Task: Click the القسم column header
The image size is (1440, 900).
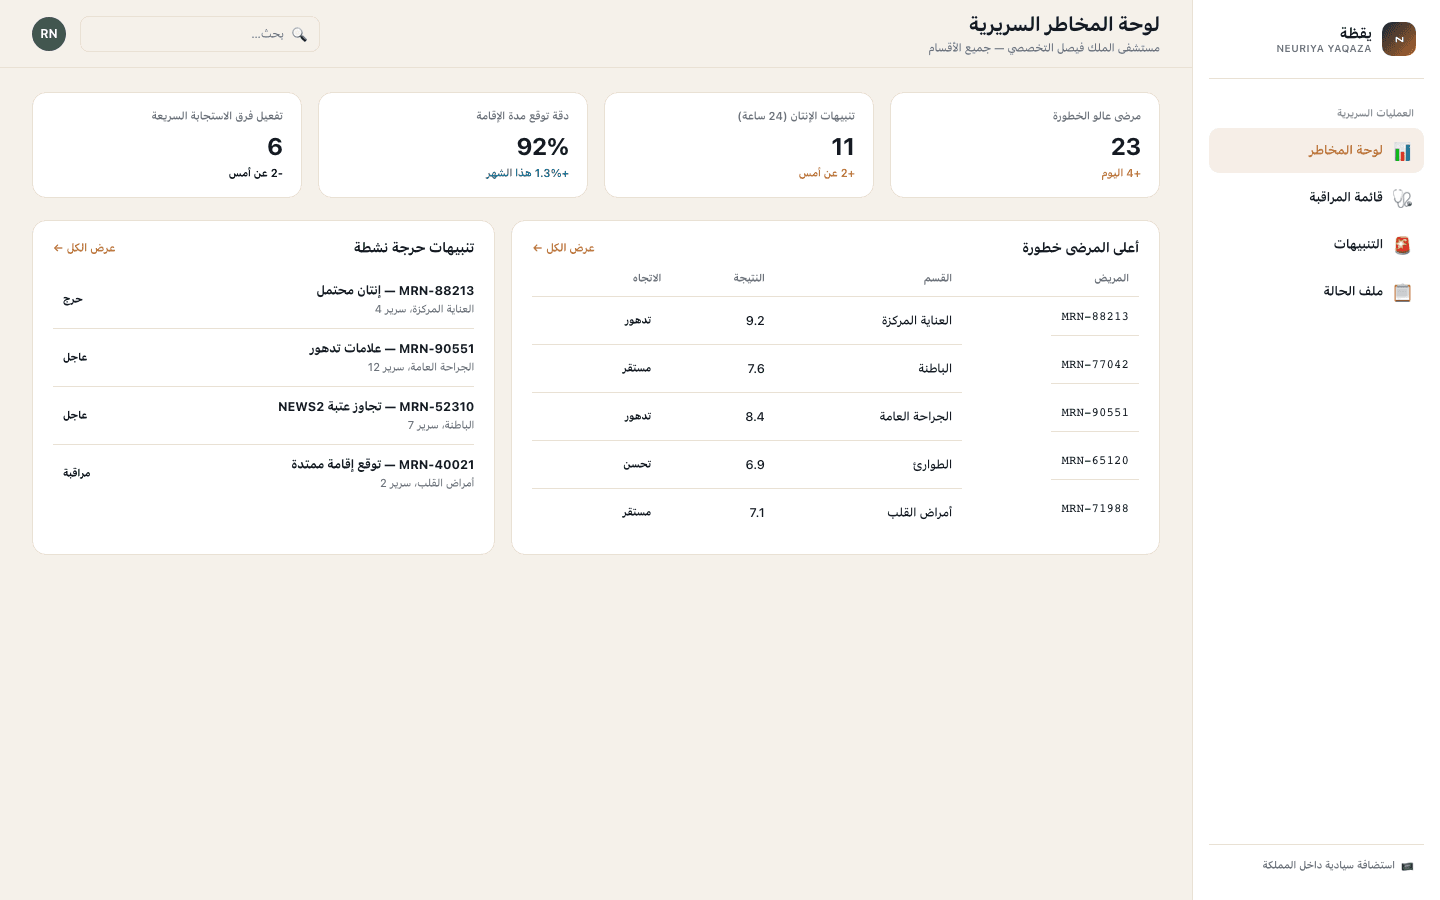Action: (937, 278)
